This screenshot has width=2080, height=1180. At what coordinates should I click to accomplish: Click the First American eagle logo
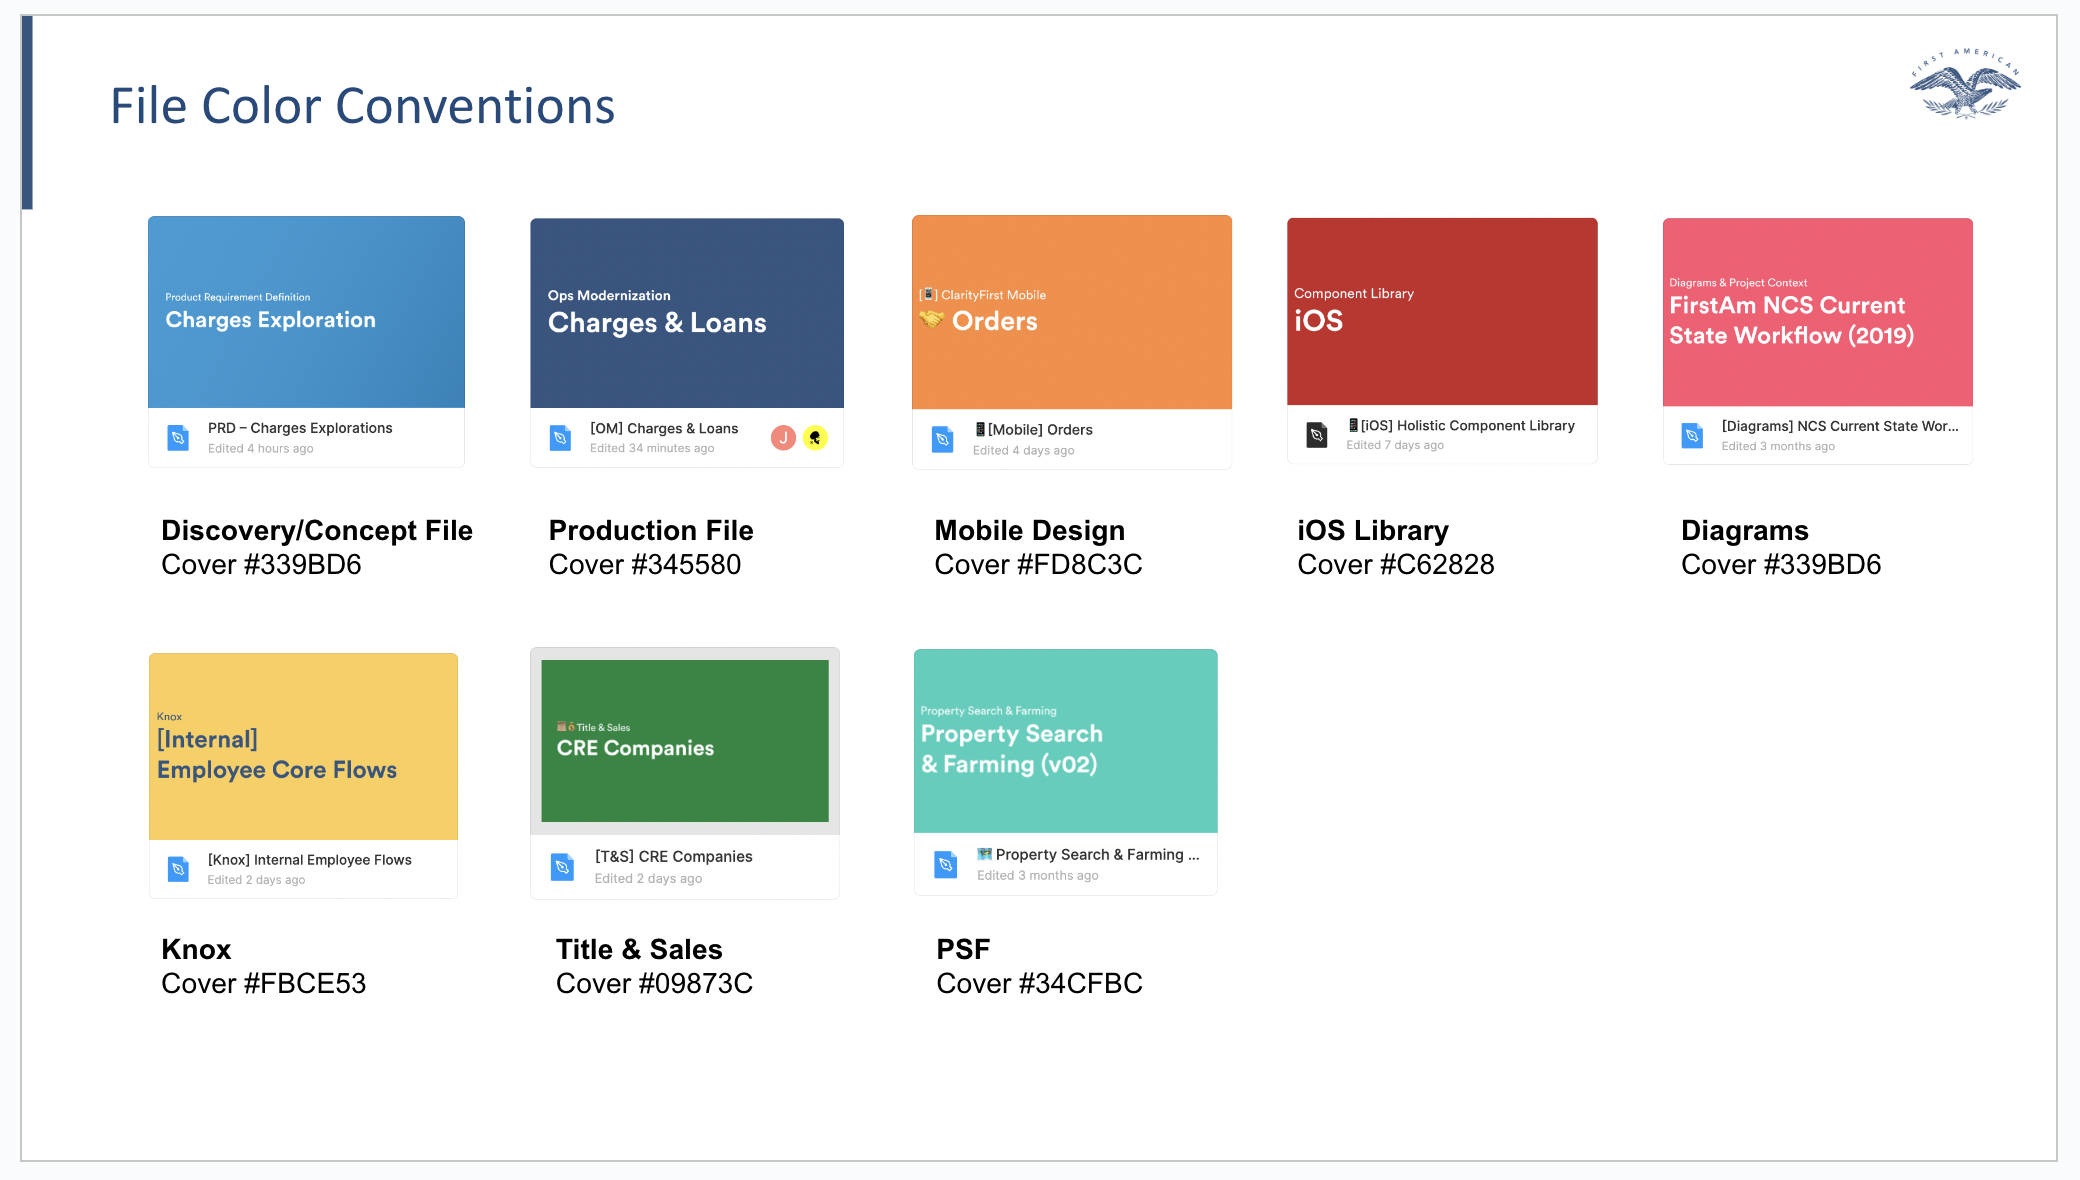tap(1965, 85)
